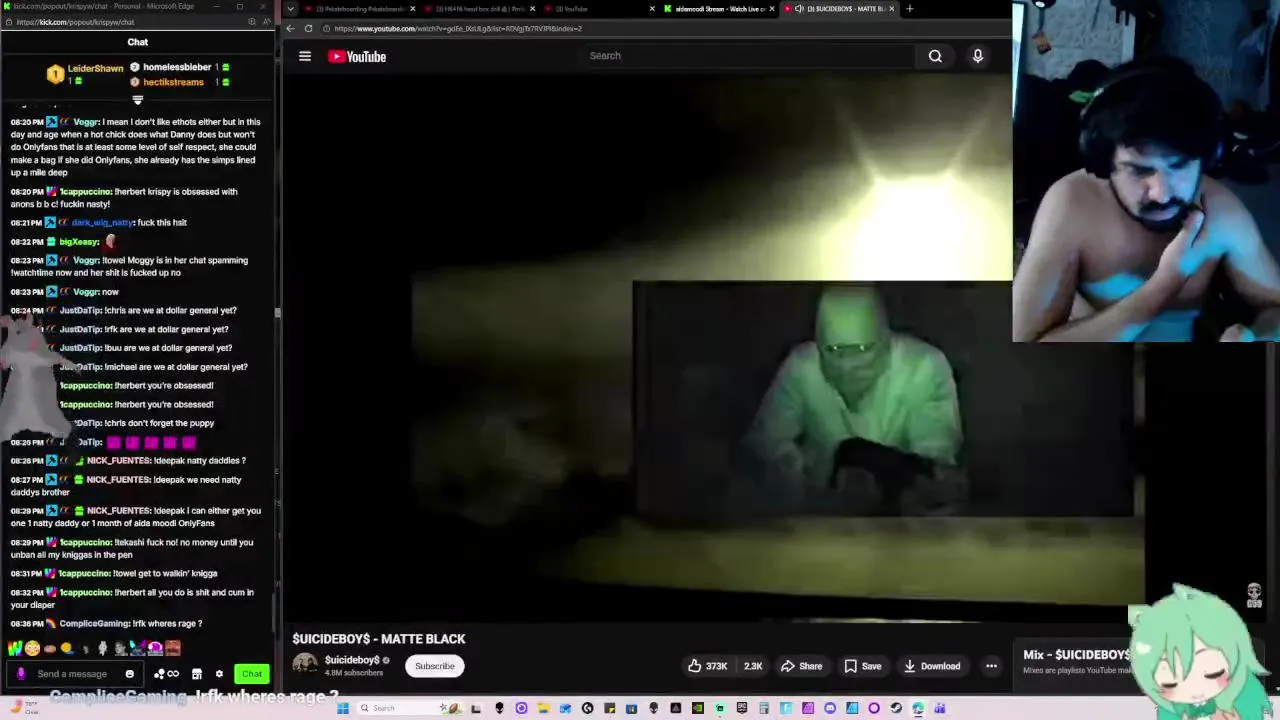Open a new browser tab
The height and width of the screenshot is (720, 1280).
click(909, 9)
